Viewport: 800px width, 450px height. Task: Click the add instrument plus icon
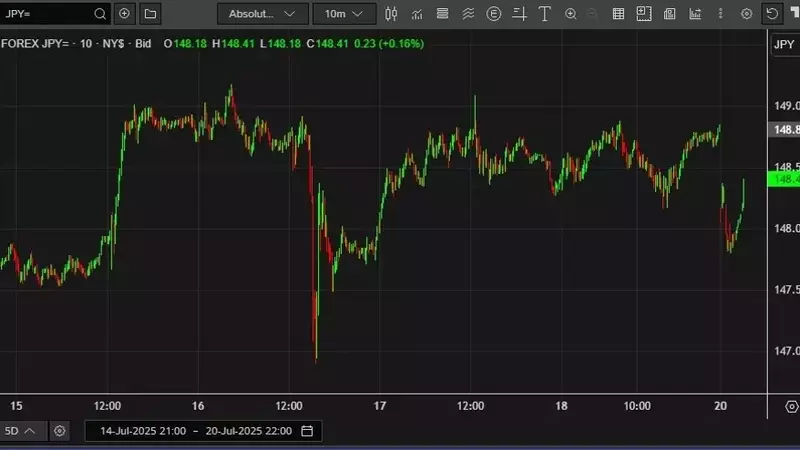(124, 14)
